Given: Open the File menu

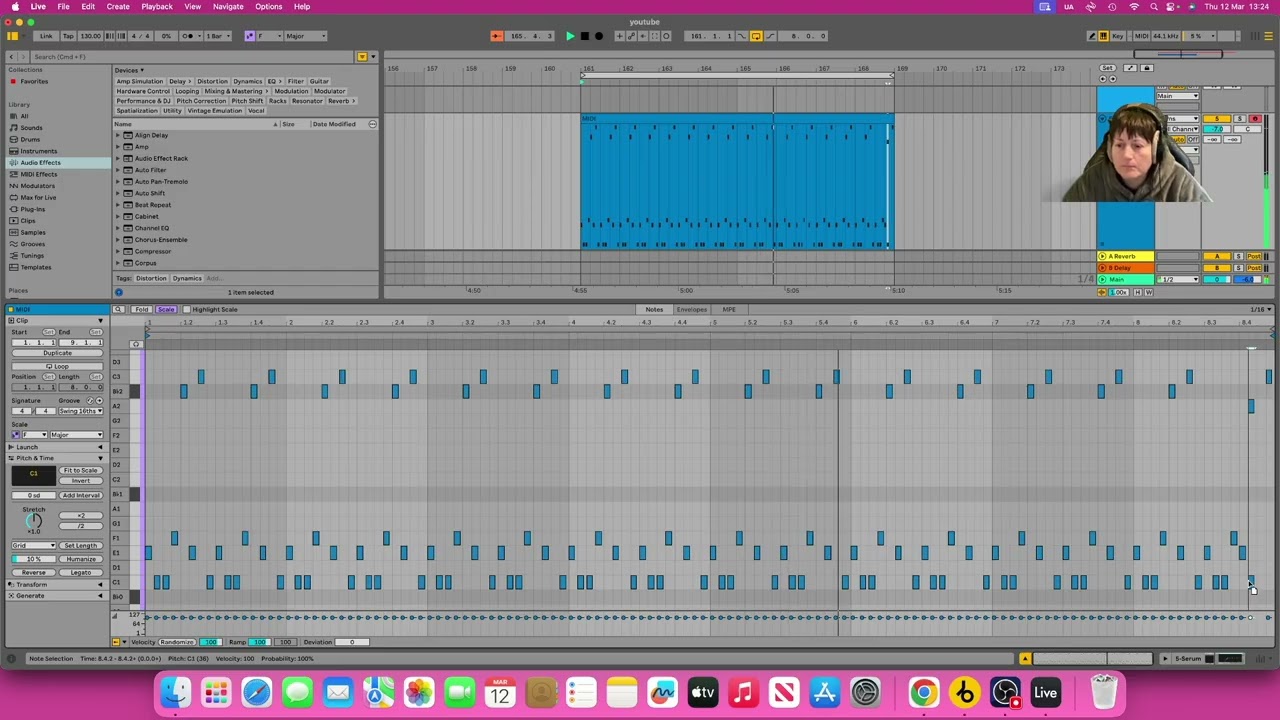Looking at the screenshot, I should click(63, 6).
